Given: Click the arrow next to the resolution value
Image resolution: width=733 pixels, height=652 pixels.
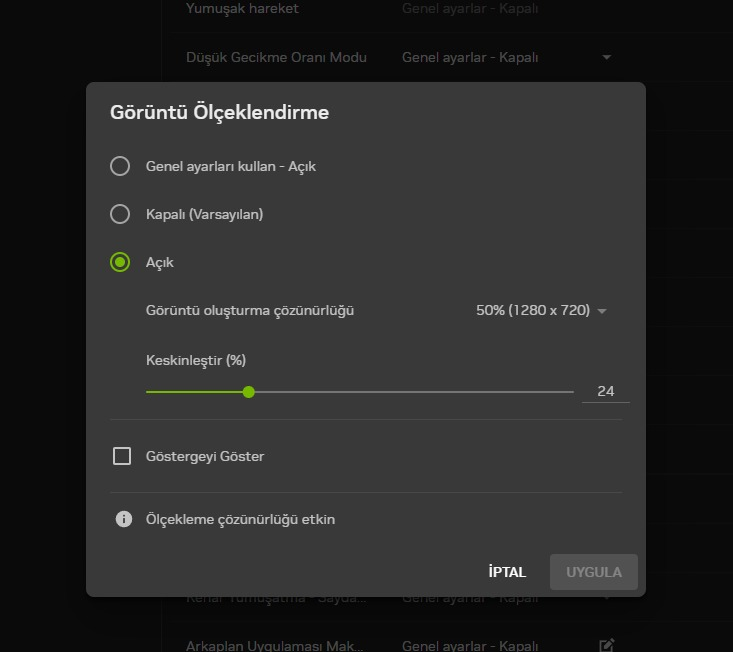Looking at the screenshot, I should point(602,311).
